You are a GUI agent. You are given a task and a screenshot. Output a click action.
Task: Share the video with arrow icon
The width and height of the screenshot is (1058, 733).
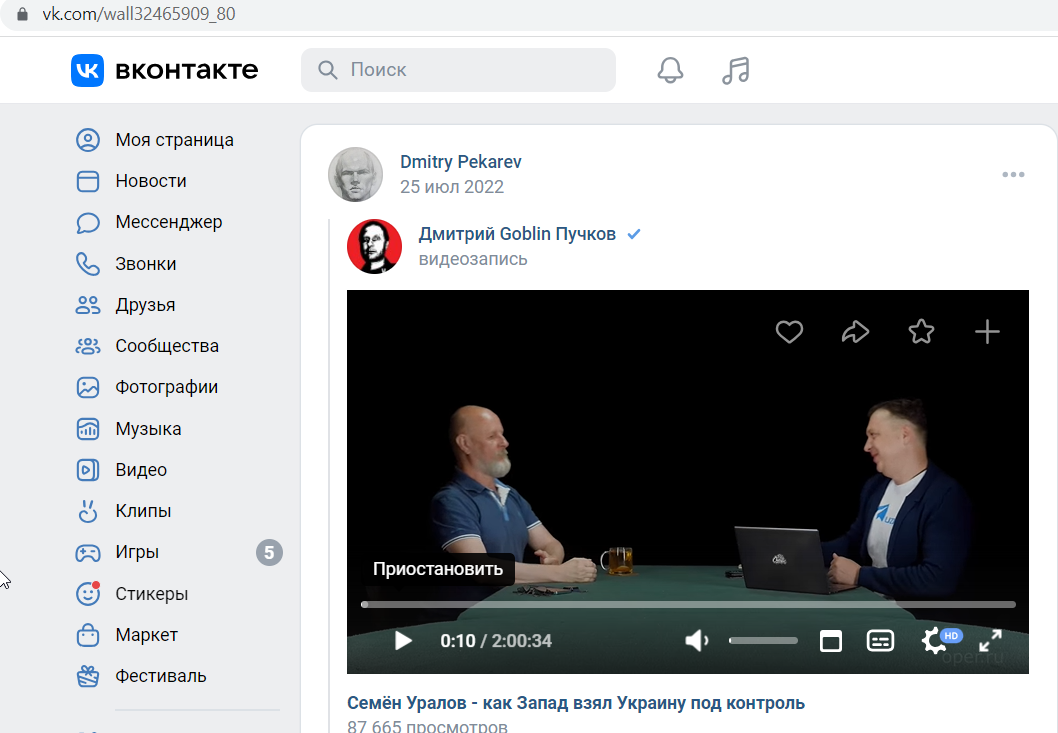(x=855, y=331)
